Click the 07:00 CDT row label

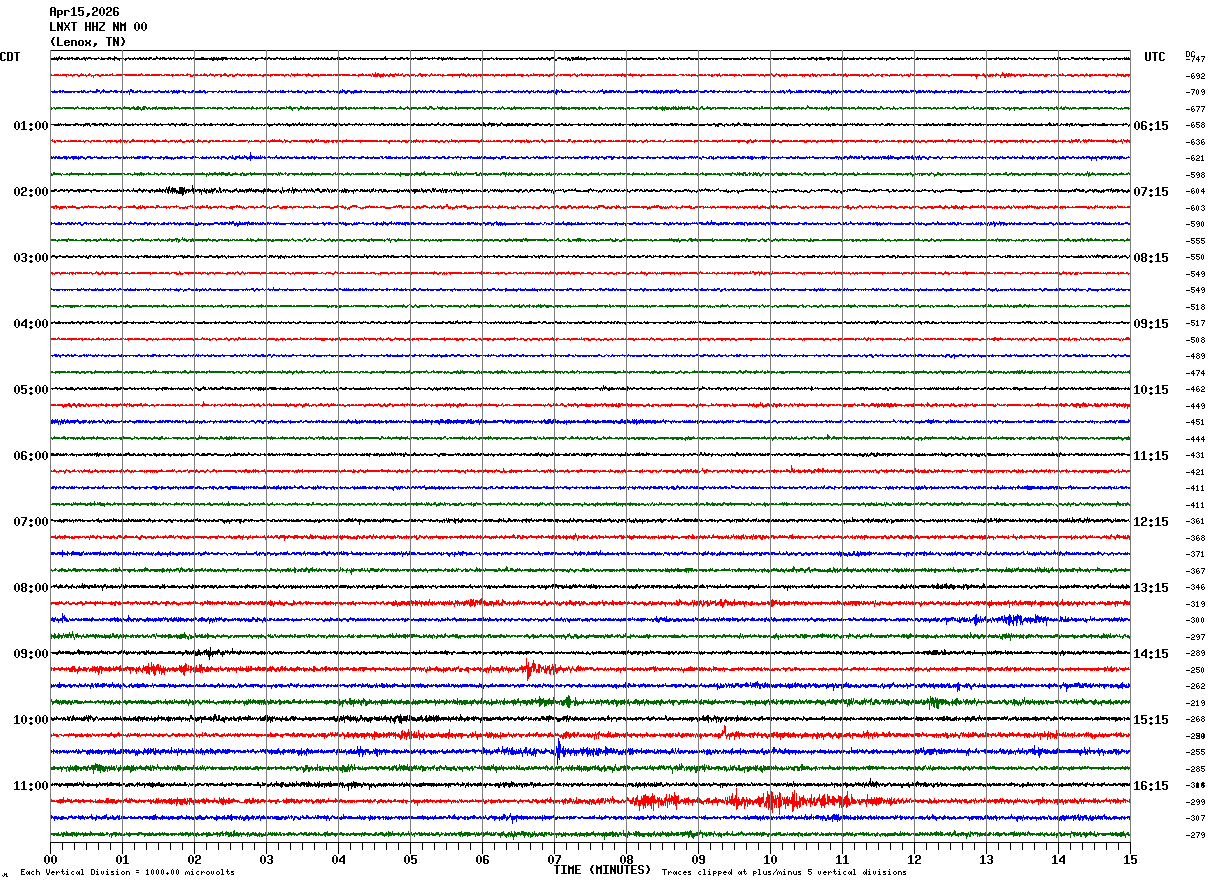[x=31, y=522]
